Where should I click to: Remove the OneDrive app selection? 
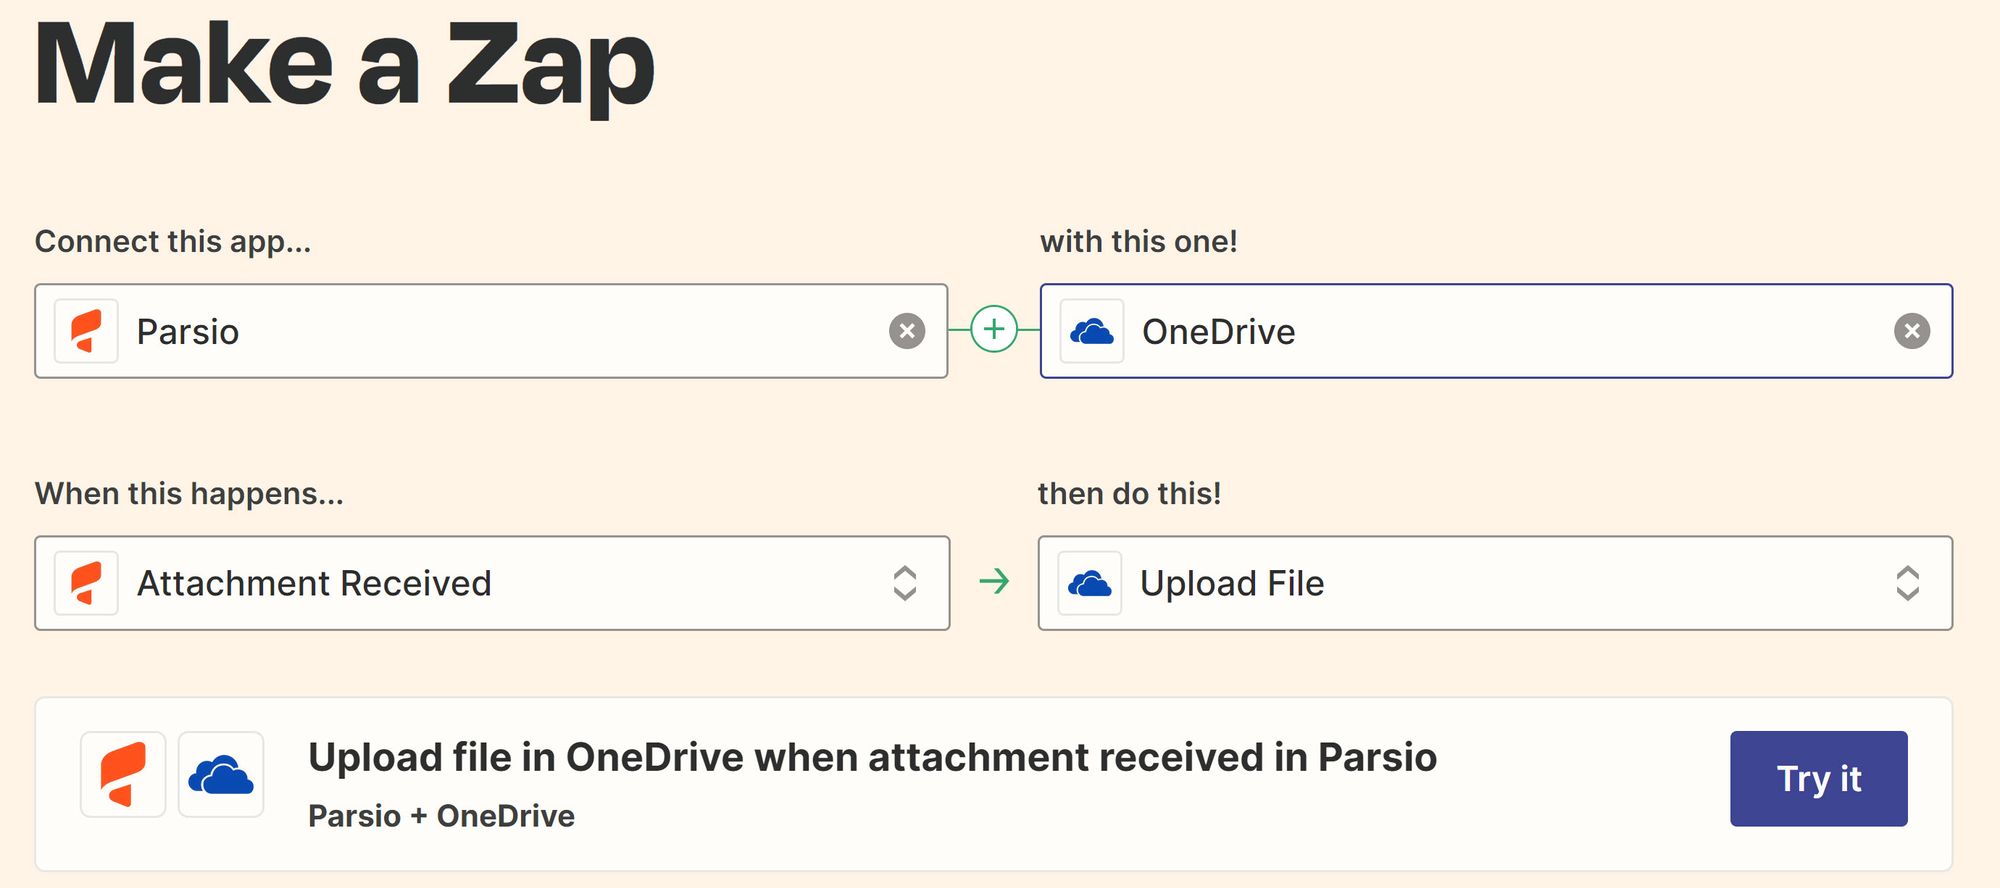coord(1912,331)
